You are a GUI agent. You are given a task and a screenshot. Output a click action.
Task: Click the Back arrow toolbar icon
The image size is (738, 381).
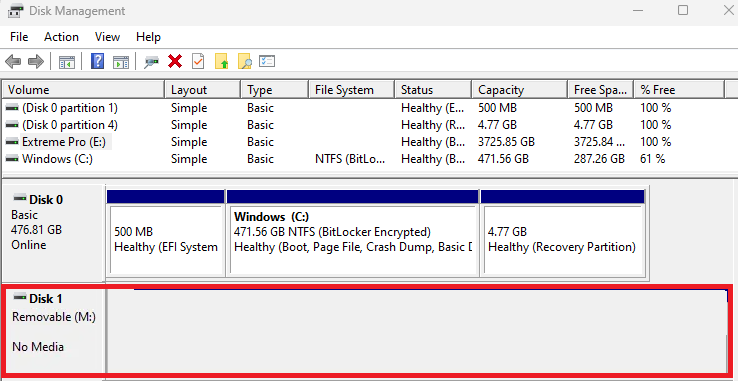(x=13, y=61)
